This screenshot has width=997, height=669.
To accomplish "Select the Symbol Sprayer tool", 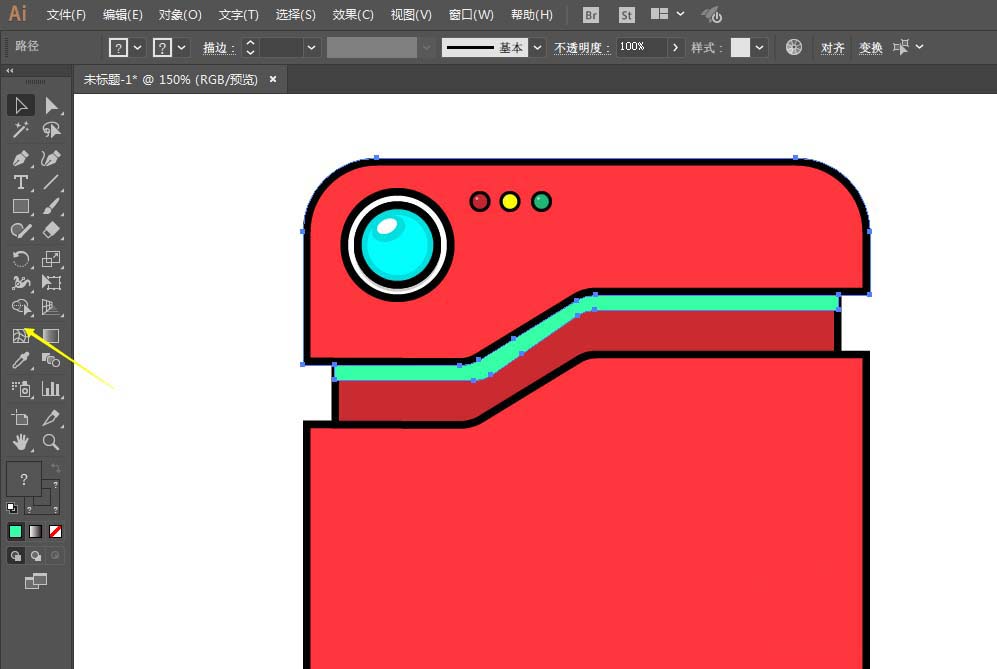I will point(20,389).
